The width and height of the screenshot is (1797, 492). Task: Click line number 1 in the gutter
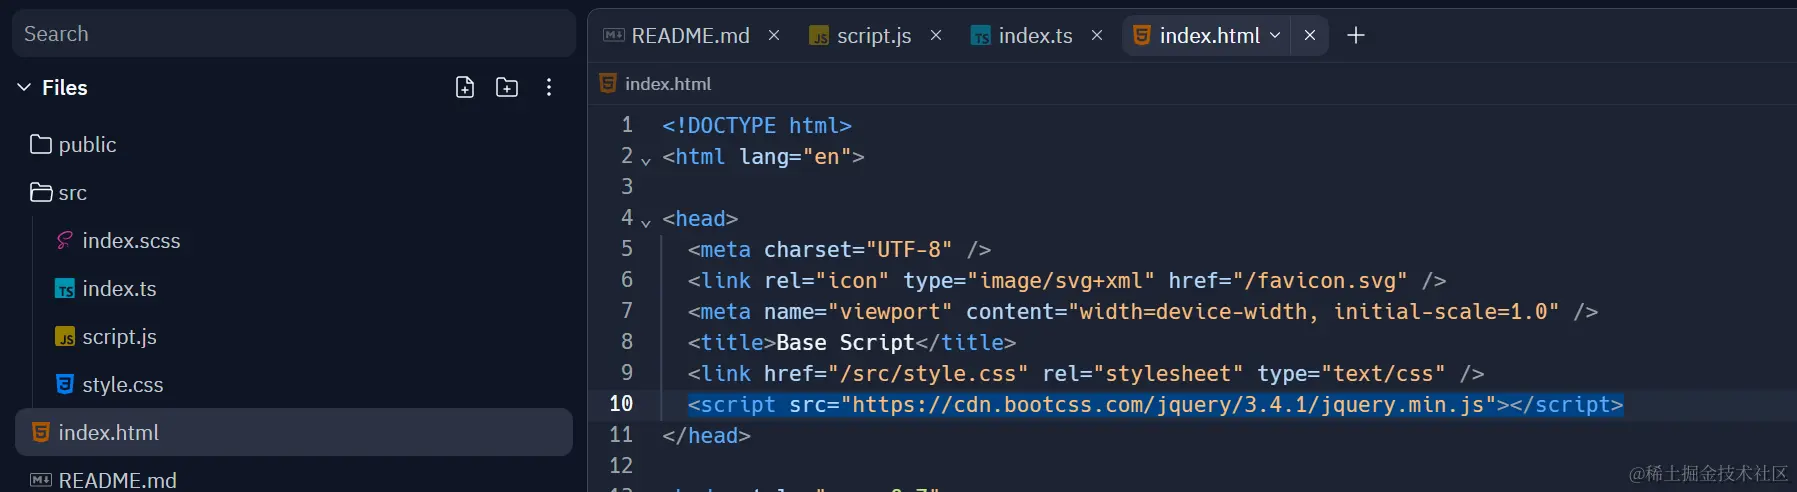pos(627,125)
